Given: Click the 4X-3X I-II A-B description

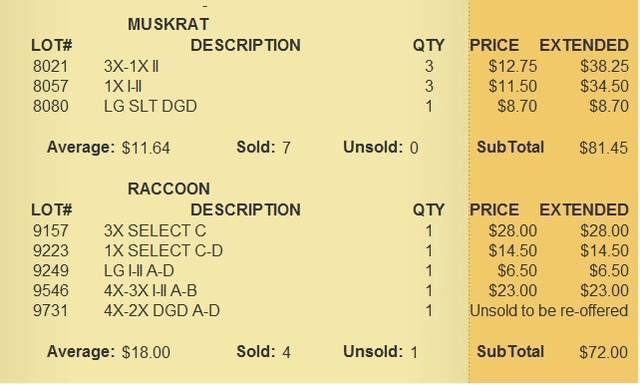Looking at the screenshot, I should [x=151, y=291].
